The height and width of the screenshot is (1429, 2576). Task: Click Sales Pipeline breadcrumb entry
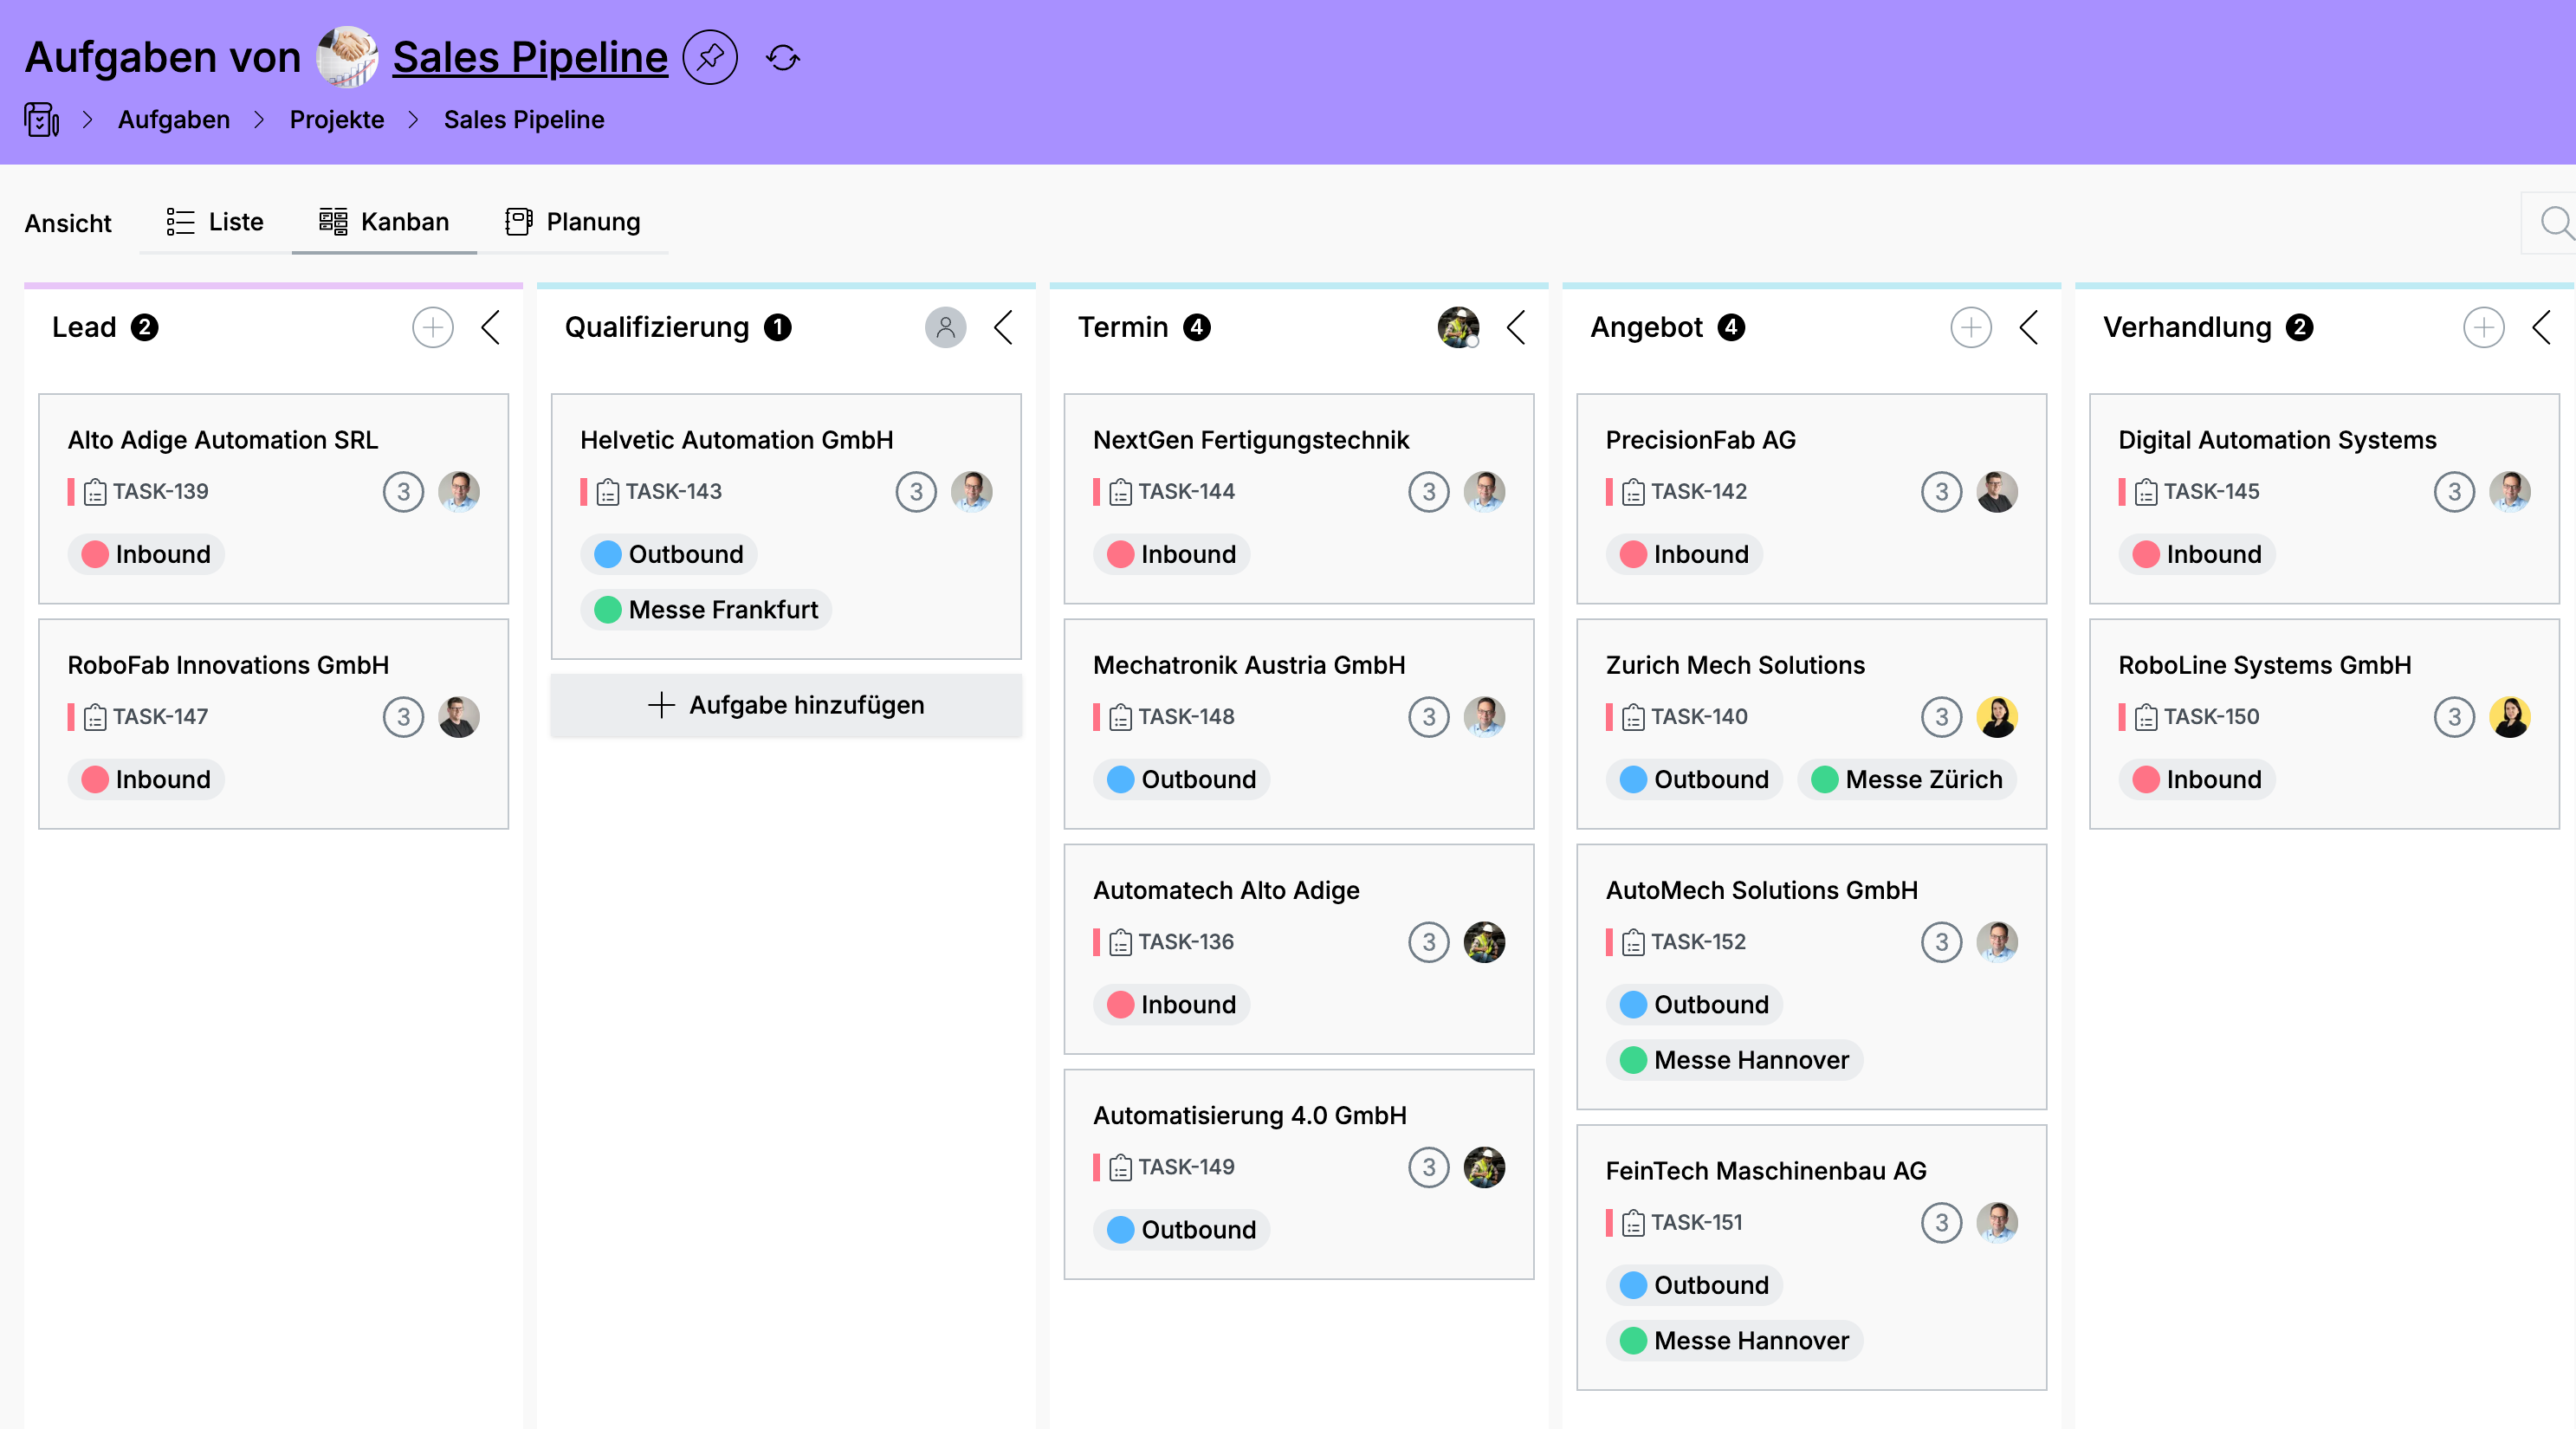pyautogui.click(x=524, y=120)
